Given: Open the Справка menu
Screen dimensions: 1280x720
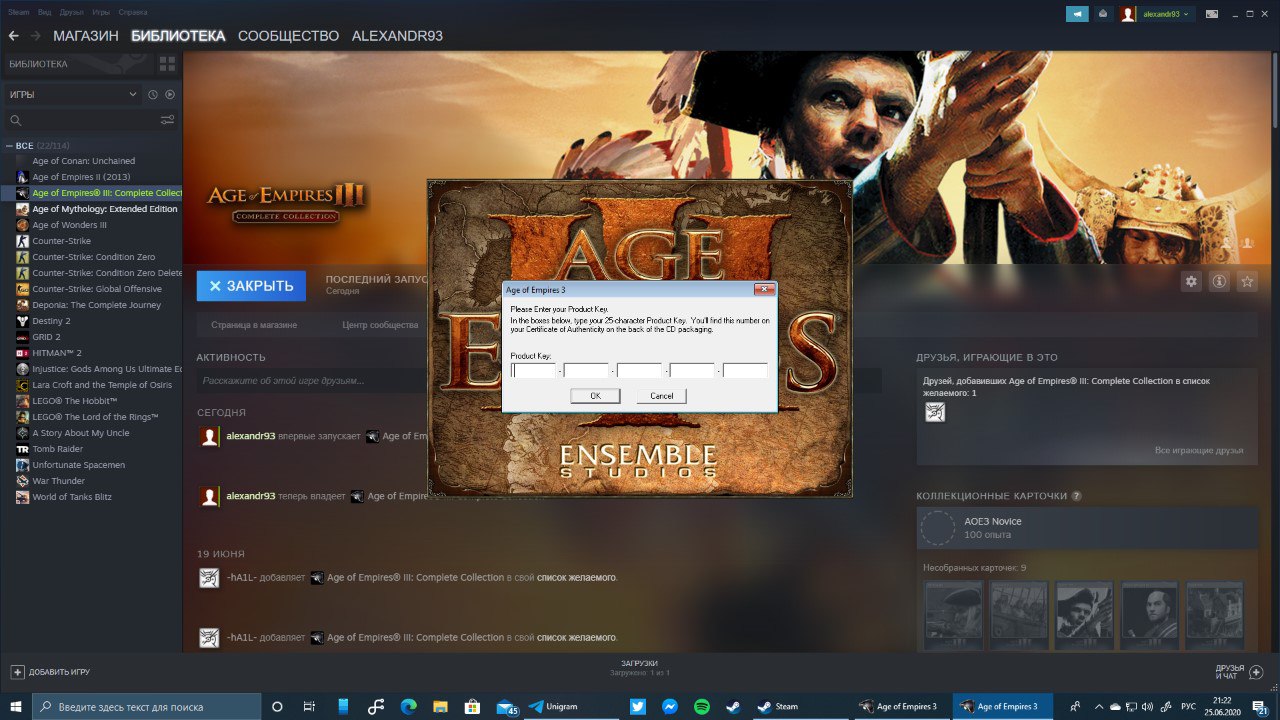Looking at the screenshot, I should pyautogui.click(x=132, y=12).
